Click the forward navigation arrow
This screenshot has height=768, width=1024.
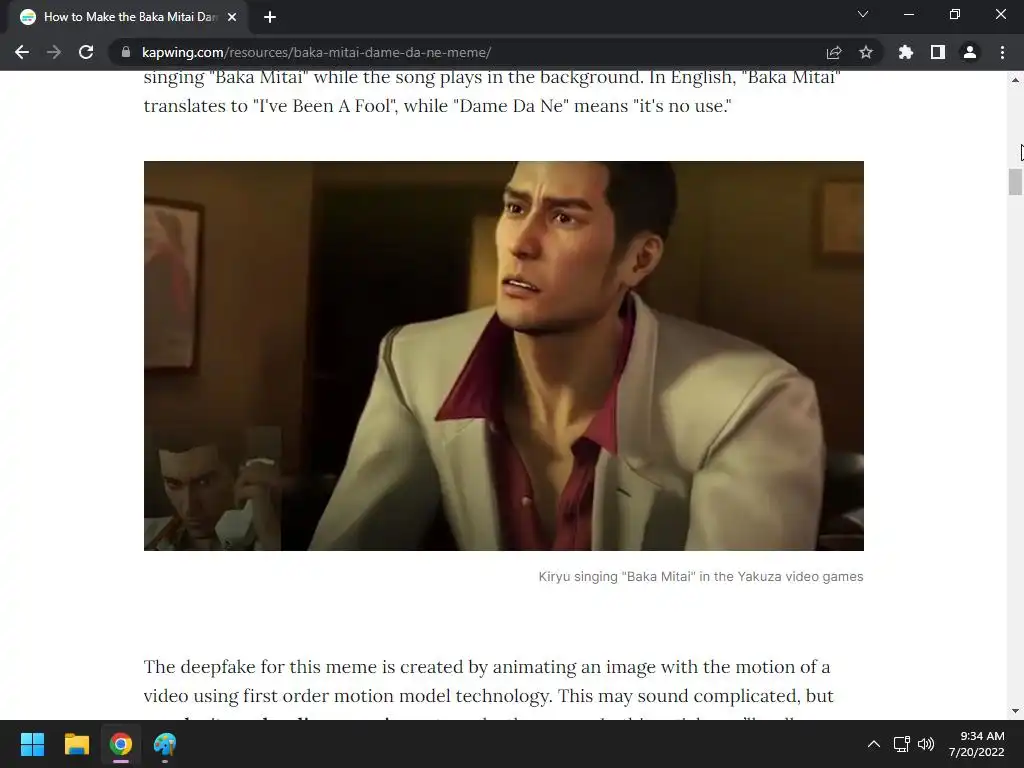point(54,52)
